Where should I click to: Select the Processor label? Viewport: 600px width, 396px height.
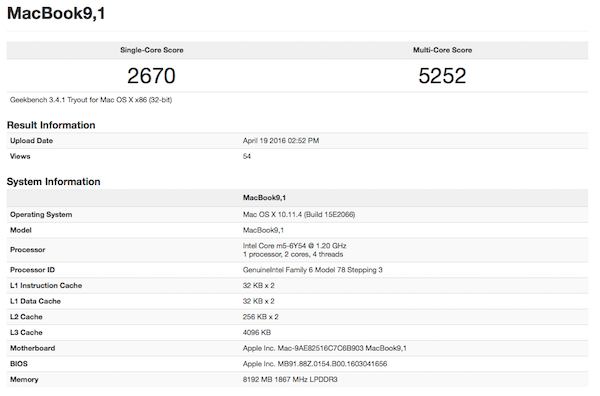coord(28,250)
